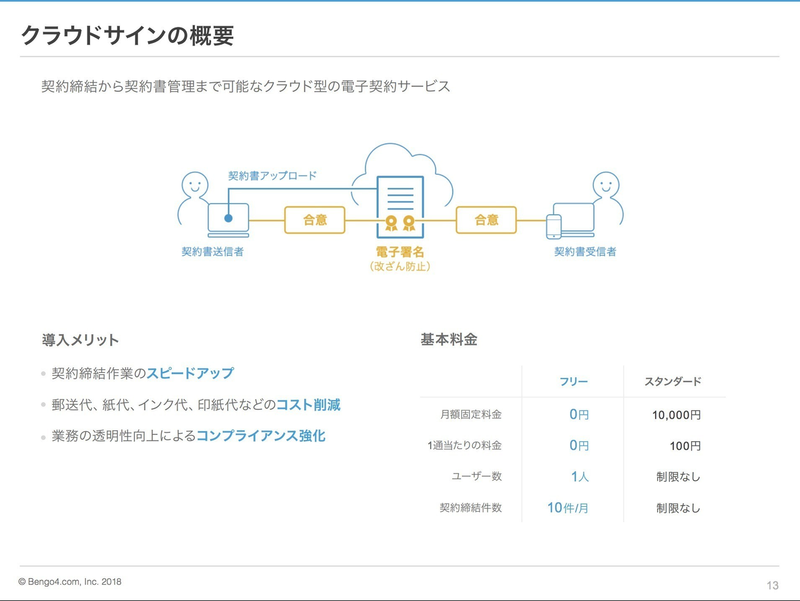
Task: Click the 10,000円 monthly fee value
Action: tap(676, 414)
